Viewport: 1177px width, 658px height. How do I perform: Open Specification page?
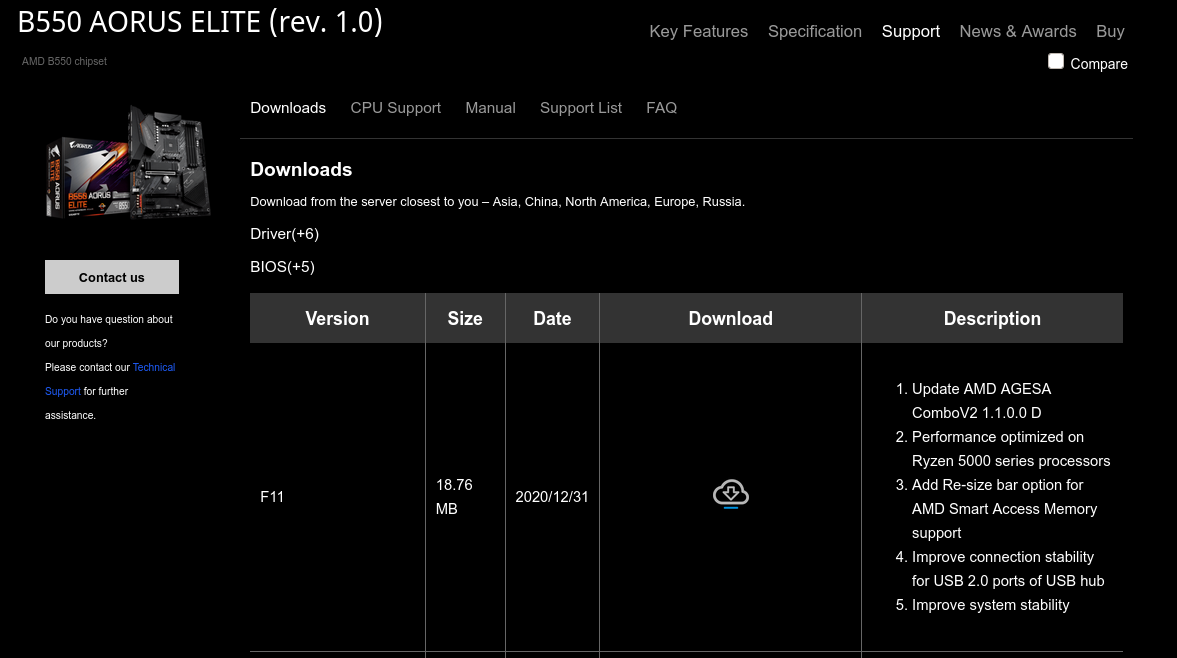(814, 32)
